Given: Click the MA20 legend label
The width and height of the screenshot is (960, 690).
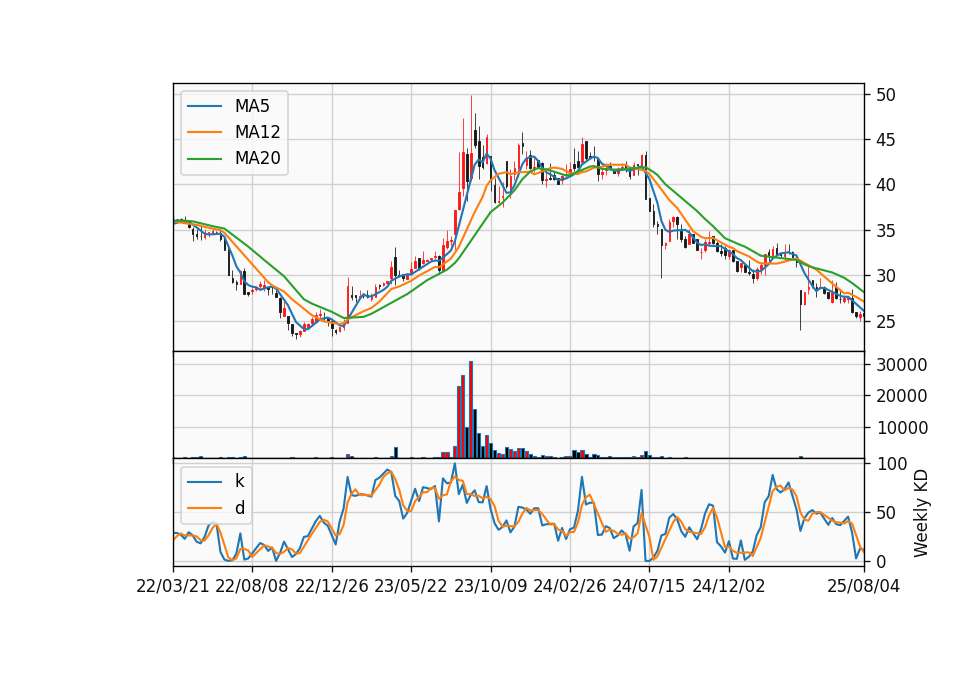Looking at the screenshot, I should [257, 158].
